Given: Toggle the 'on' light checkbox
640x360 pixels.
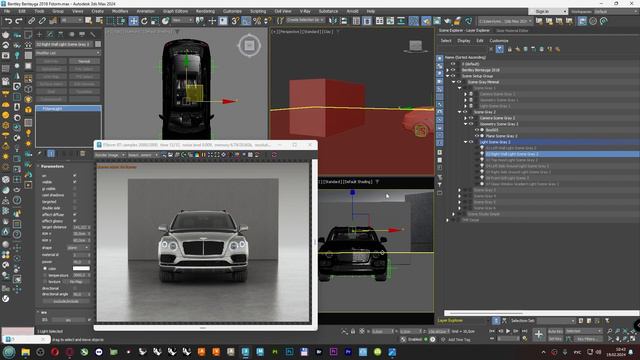Looking at the screenshot, I should pos(75,176).
